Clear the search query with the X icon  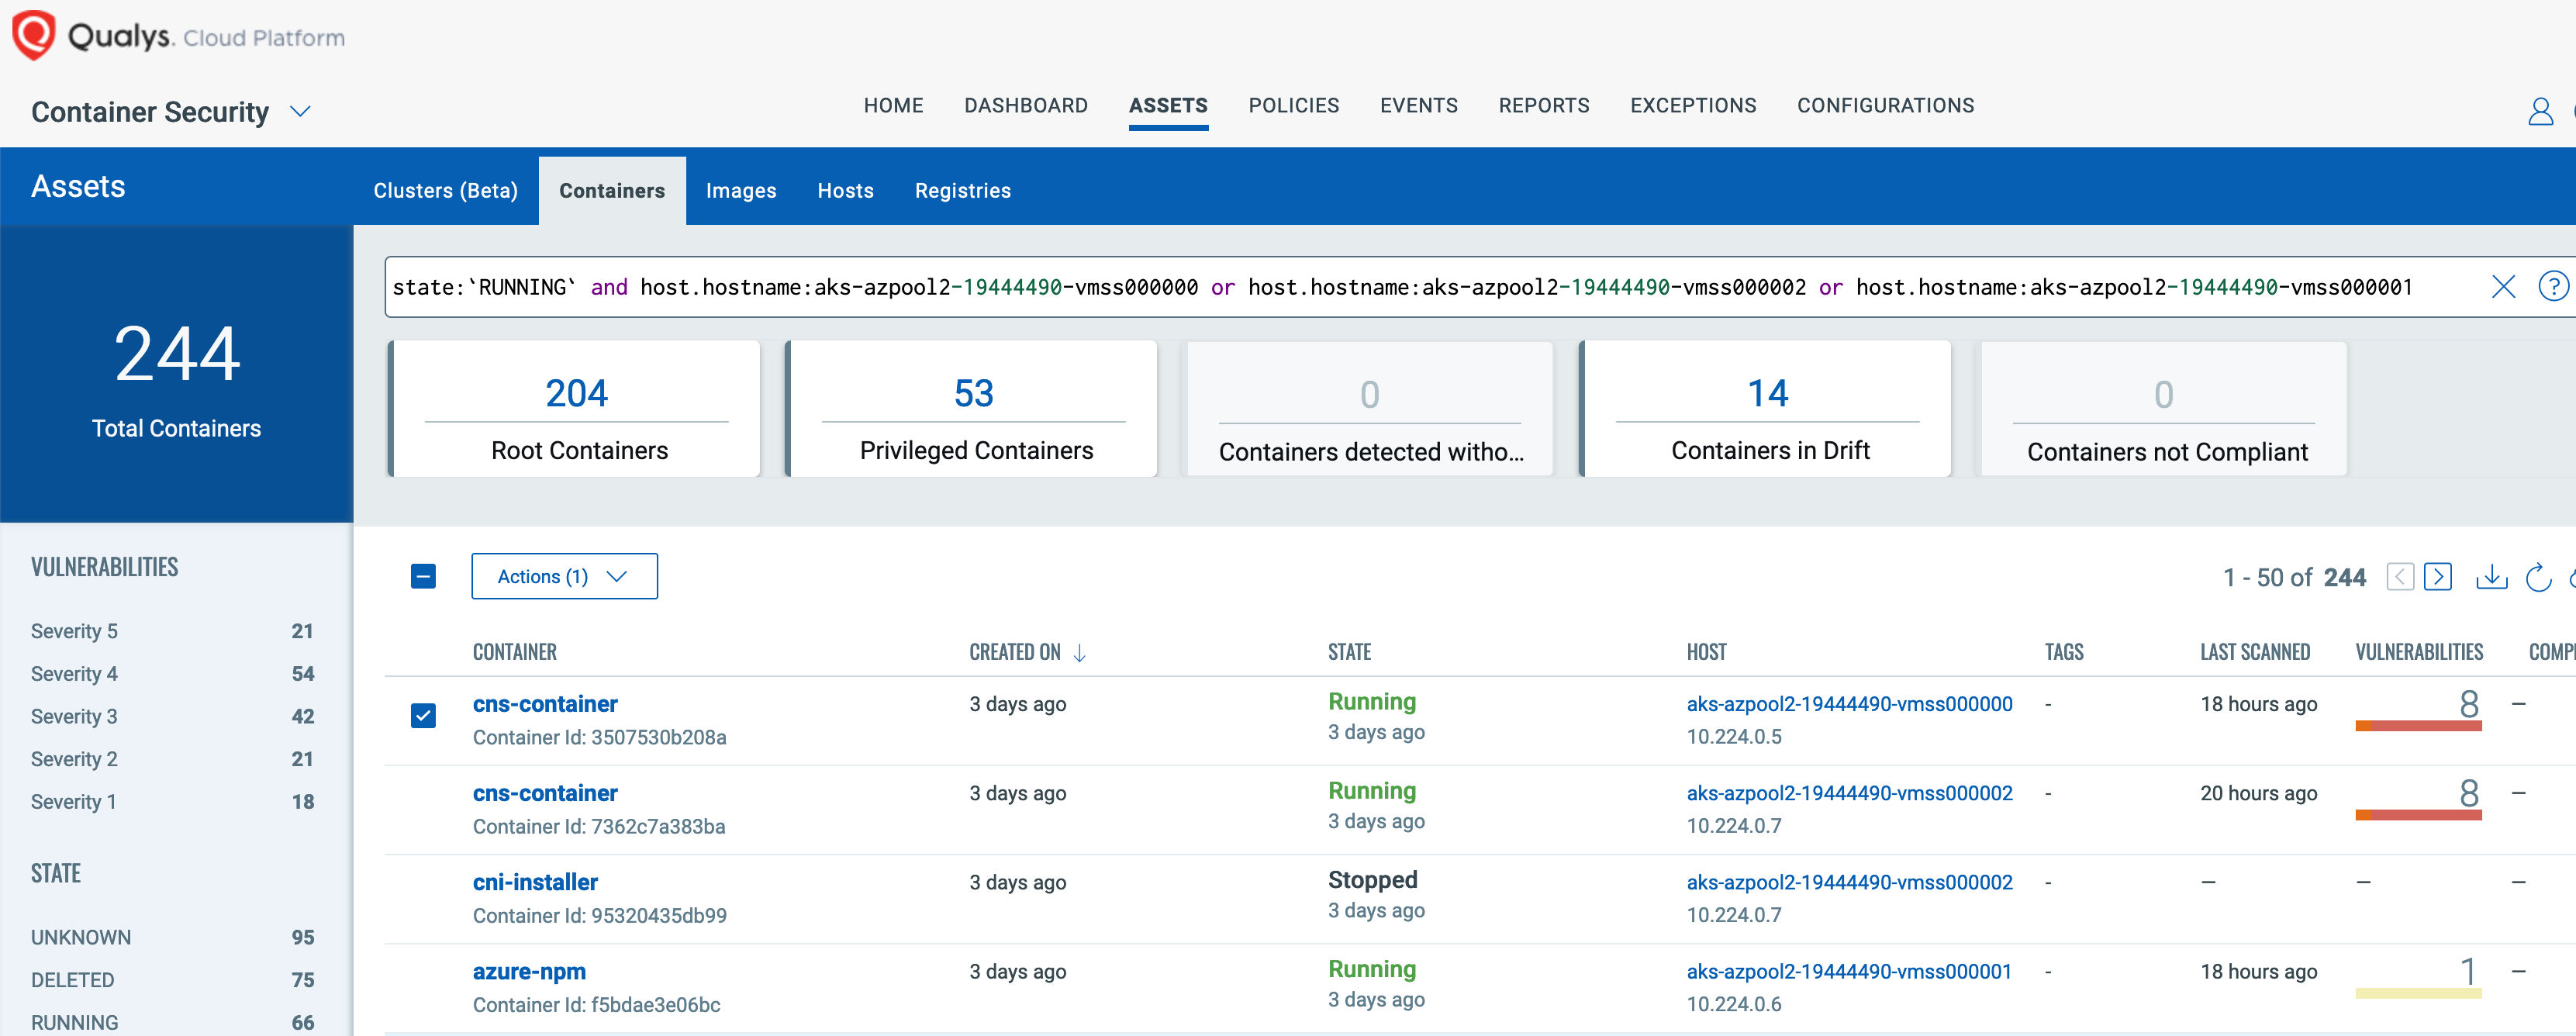click(x=2503, y=287)
